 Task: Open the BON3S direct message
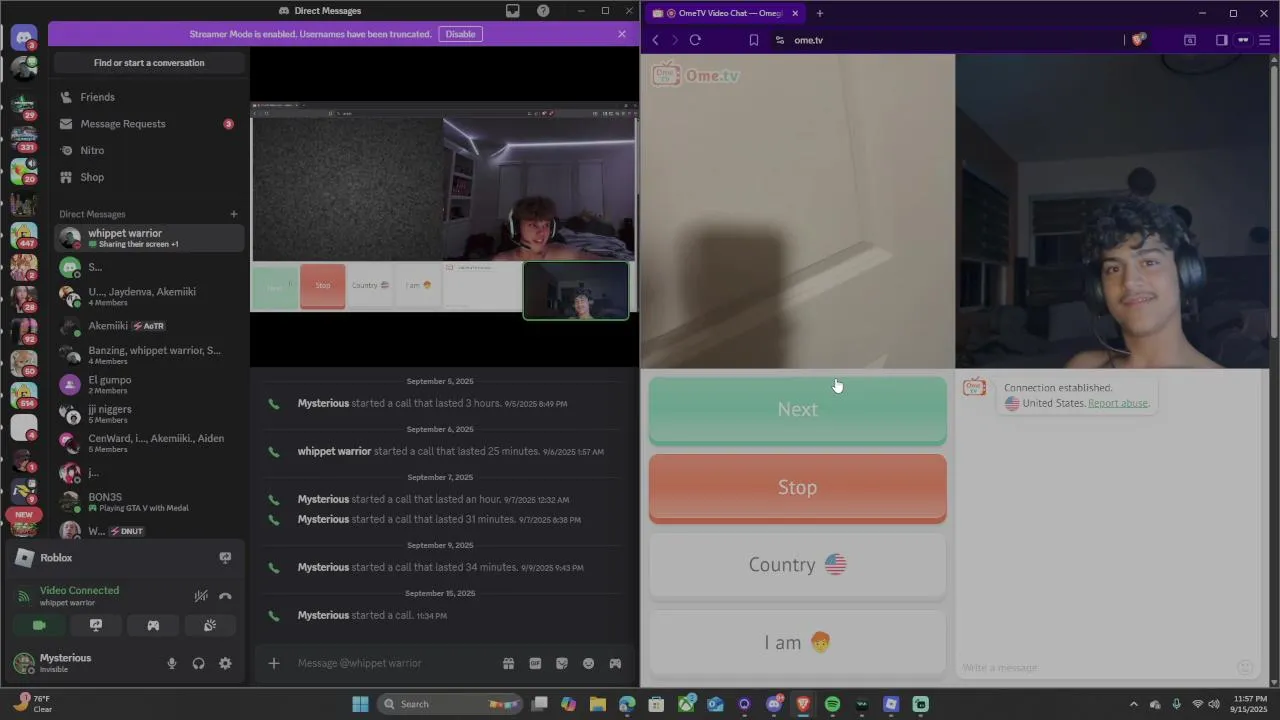pos(149,502)
